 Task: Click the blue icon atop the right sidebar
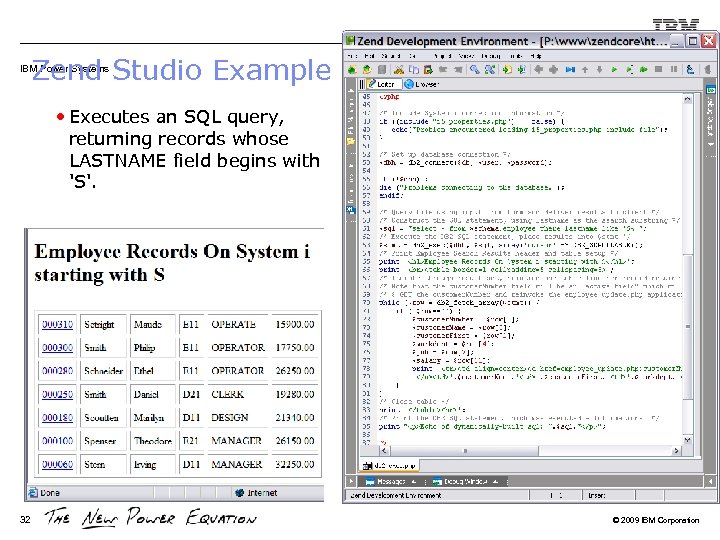711,89
